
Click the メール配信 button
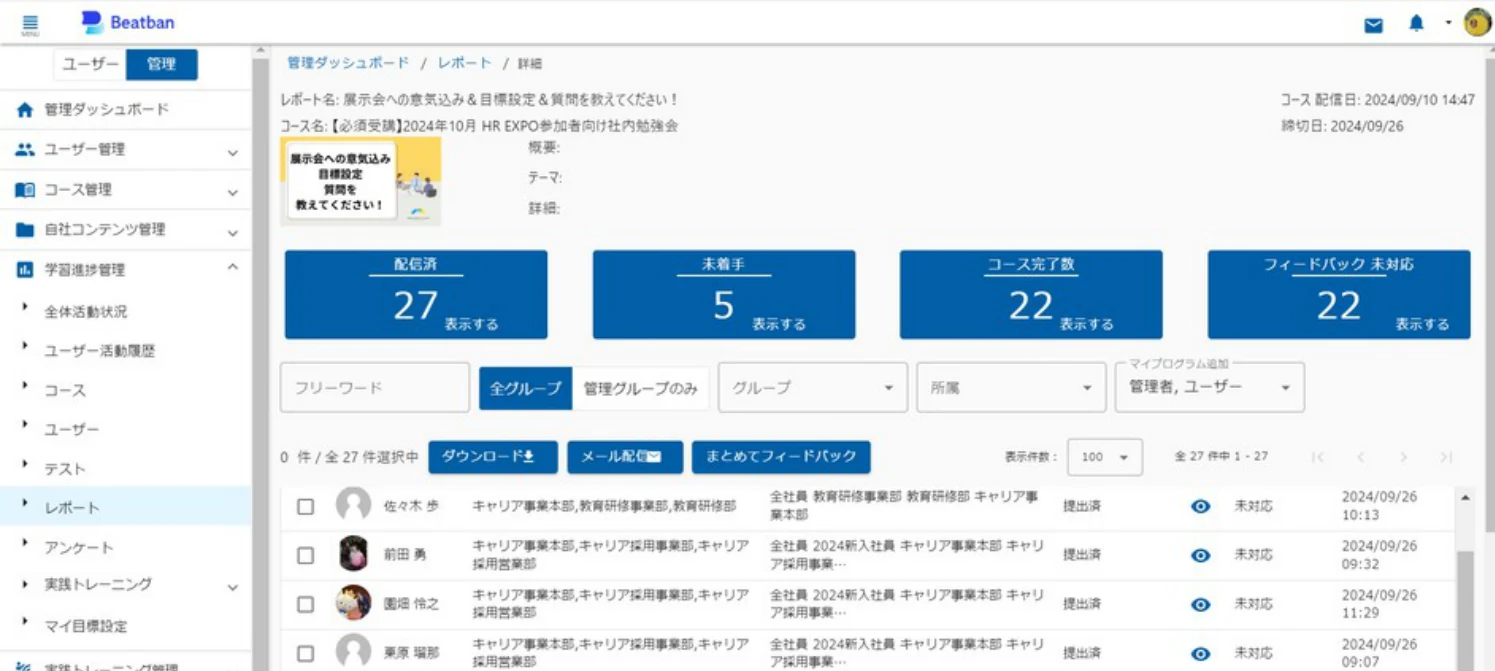[x=625, y=457]
